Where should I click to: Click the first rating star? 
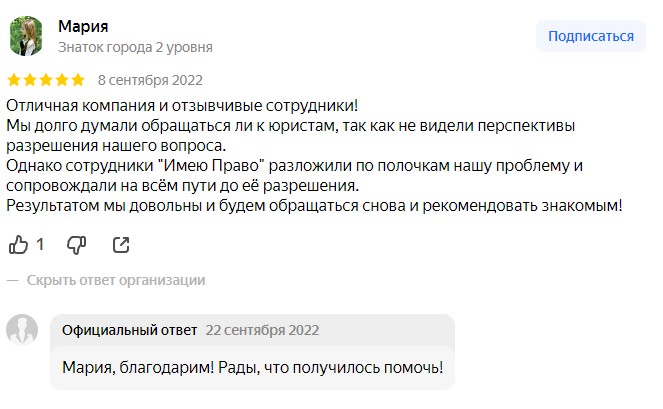[x=14, y=79]
